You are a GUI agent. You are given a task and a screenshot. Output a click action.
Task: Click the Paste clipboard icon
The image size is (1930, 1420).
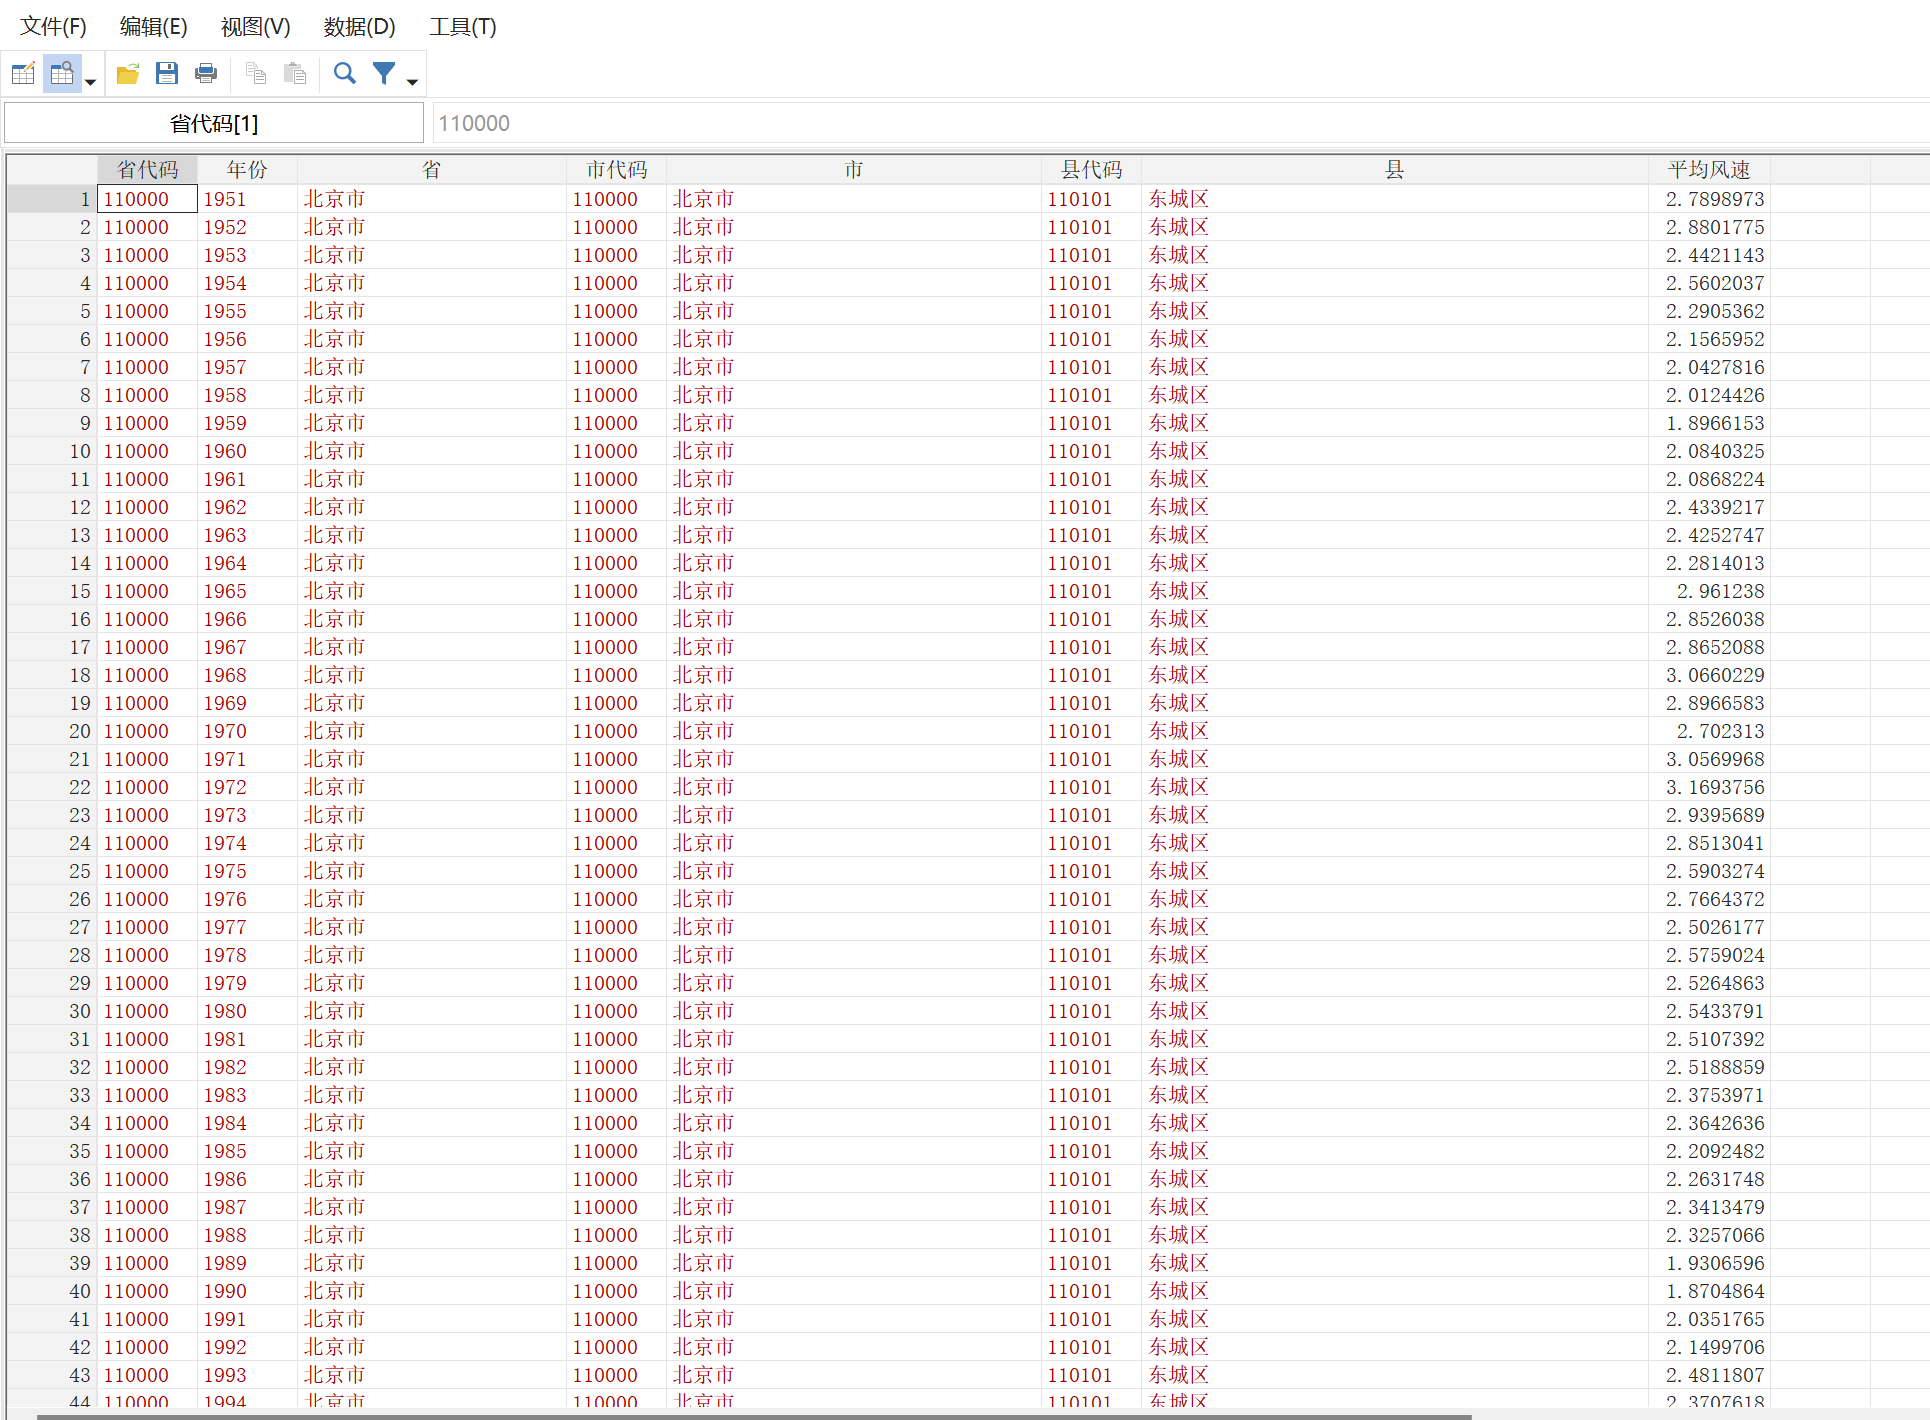tap(295, 73)
